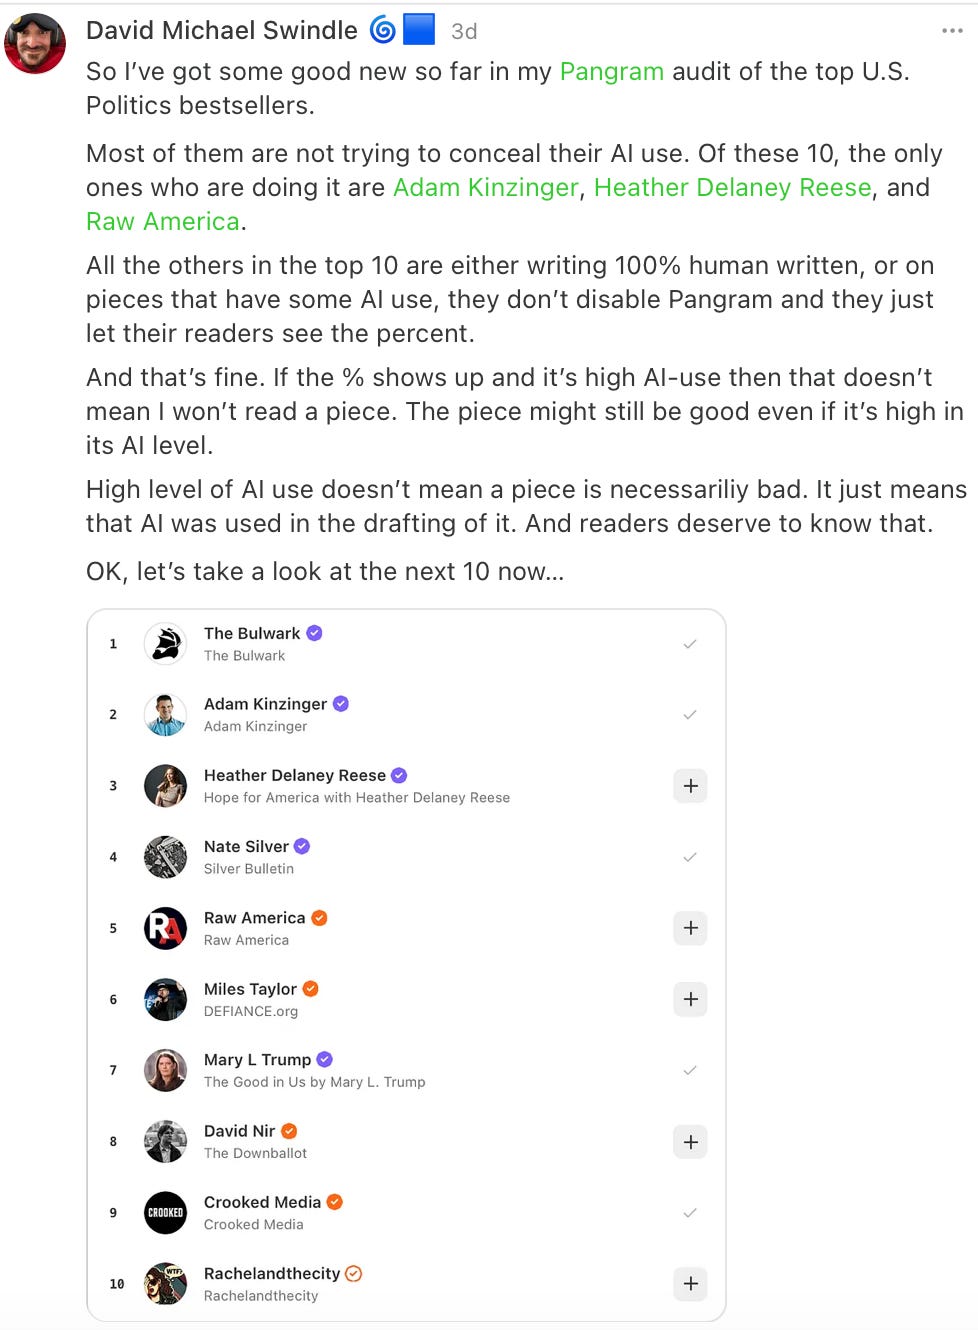This screenshot has width=978, height=1330.
Task: Click the swirl badge next to Swindle
Action: [x=383, y=30]
